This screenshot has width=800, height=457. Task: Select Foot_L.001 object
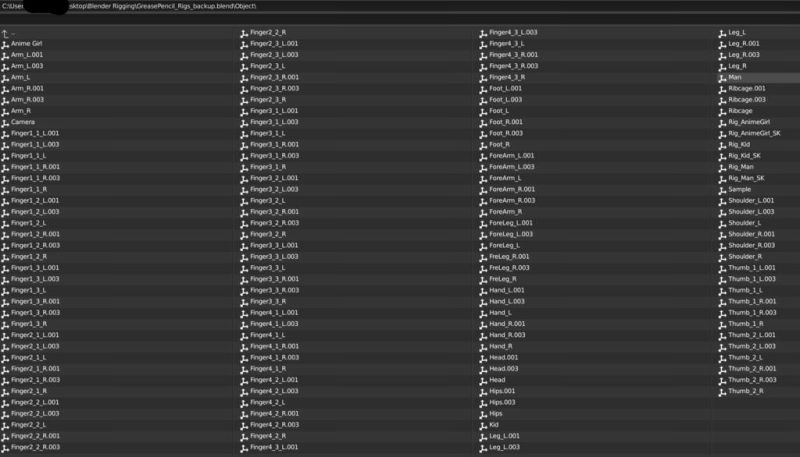point(505,89)
